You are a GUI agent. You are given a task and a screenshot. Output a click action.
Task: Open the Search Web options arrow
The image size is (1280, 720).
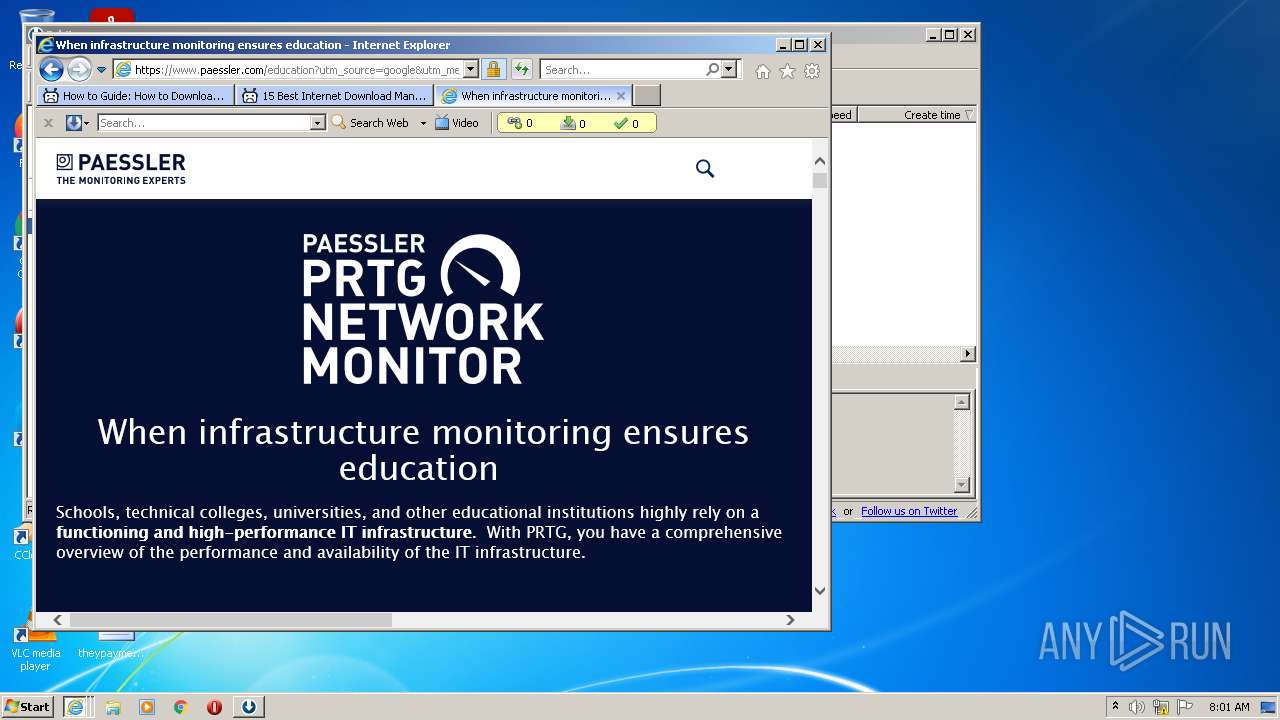[x=423, y=123]
